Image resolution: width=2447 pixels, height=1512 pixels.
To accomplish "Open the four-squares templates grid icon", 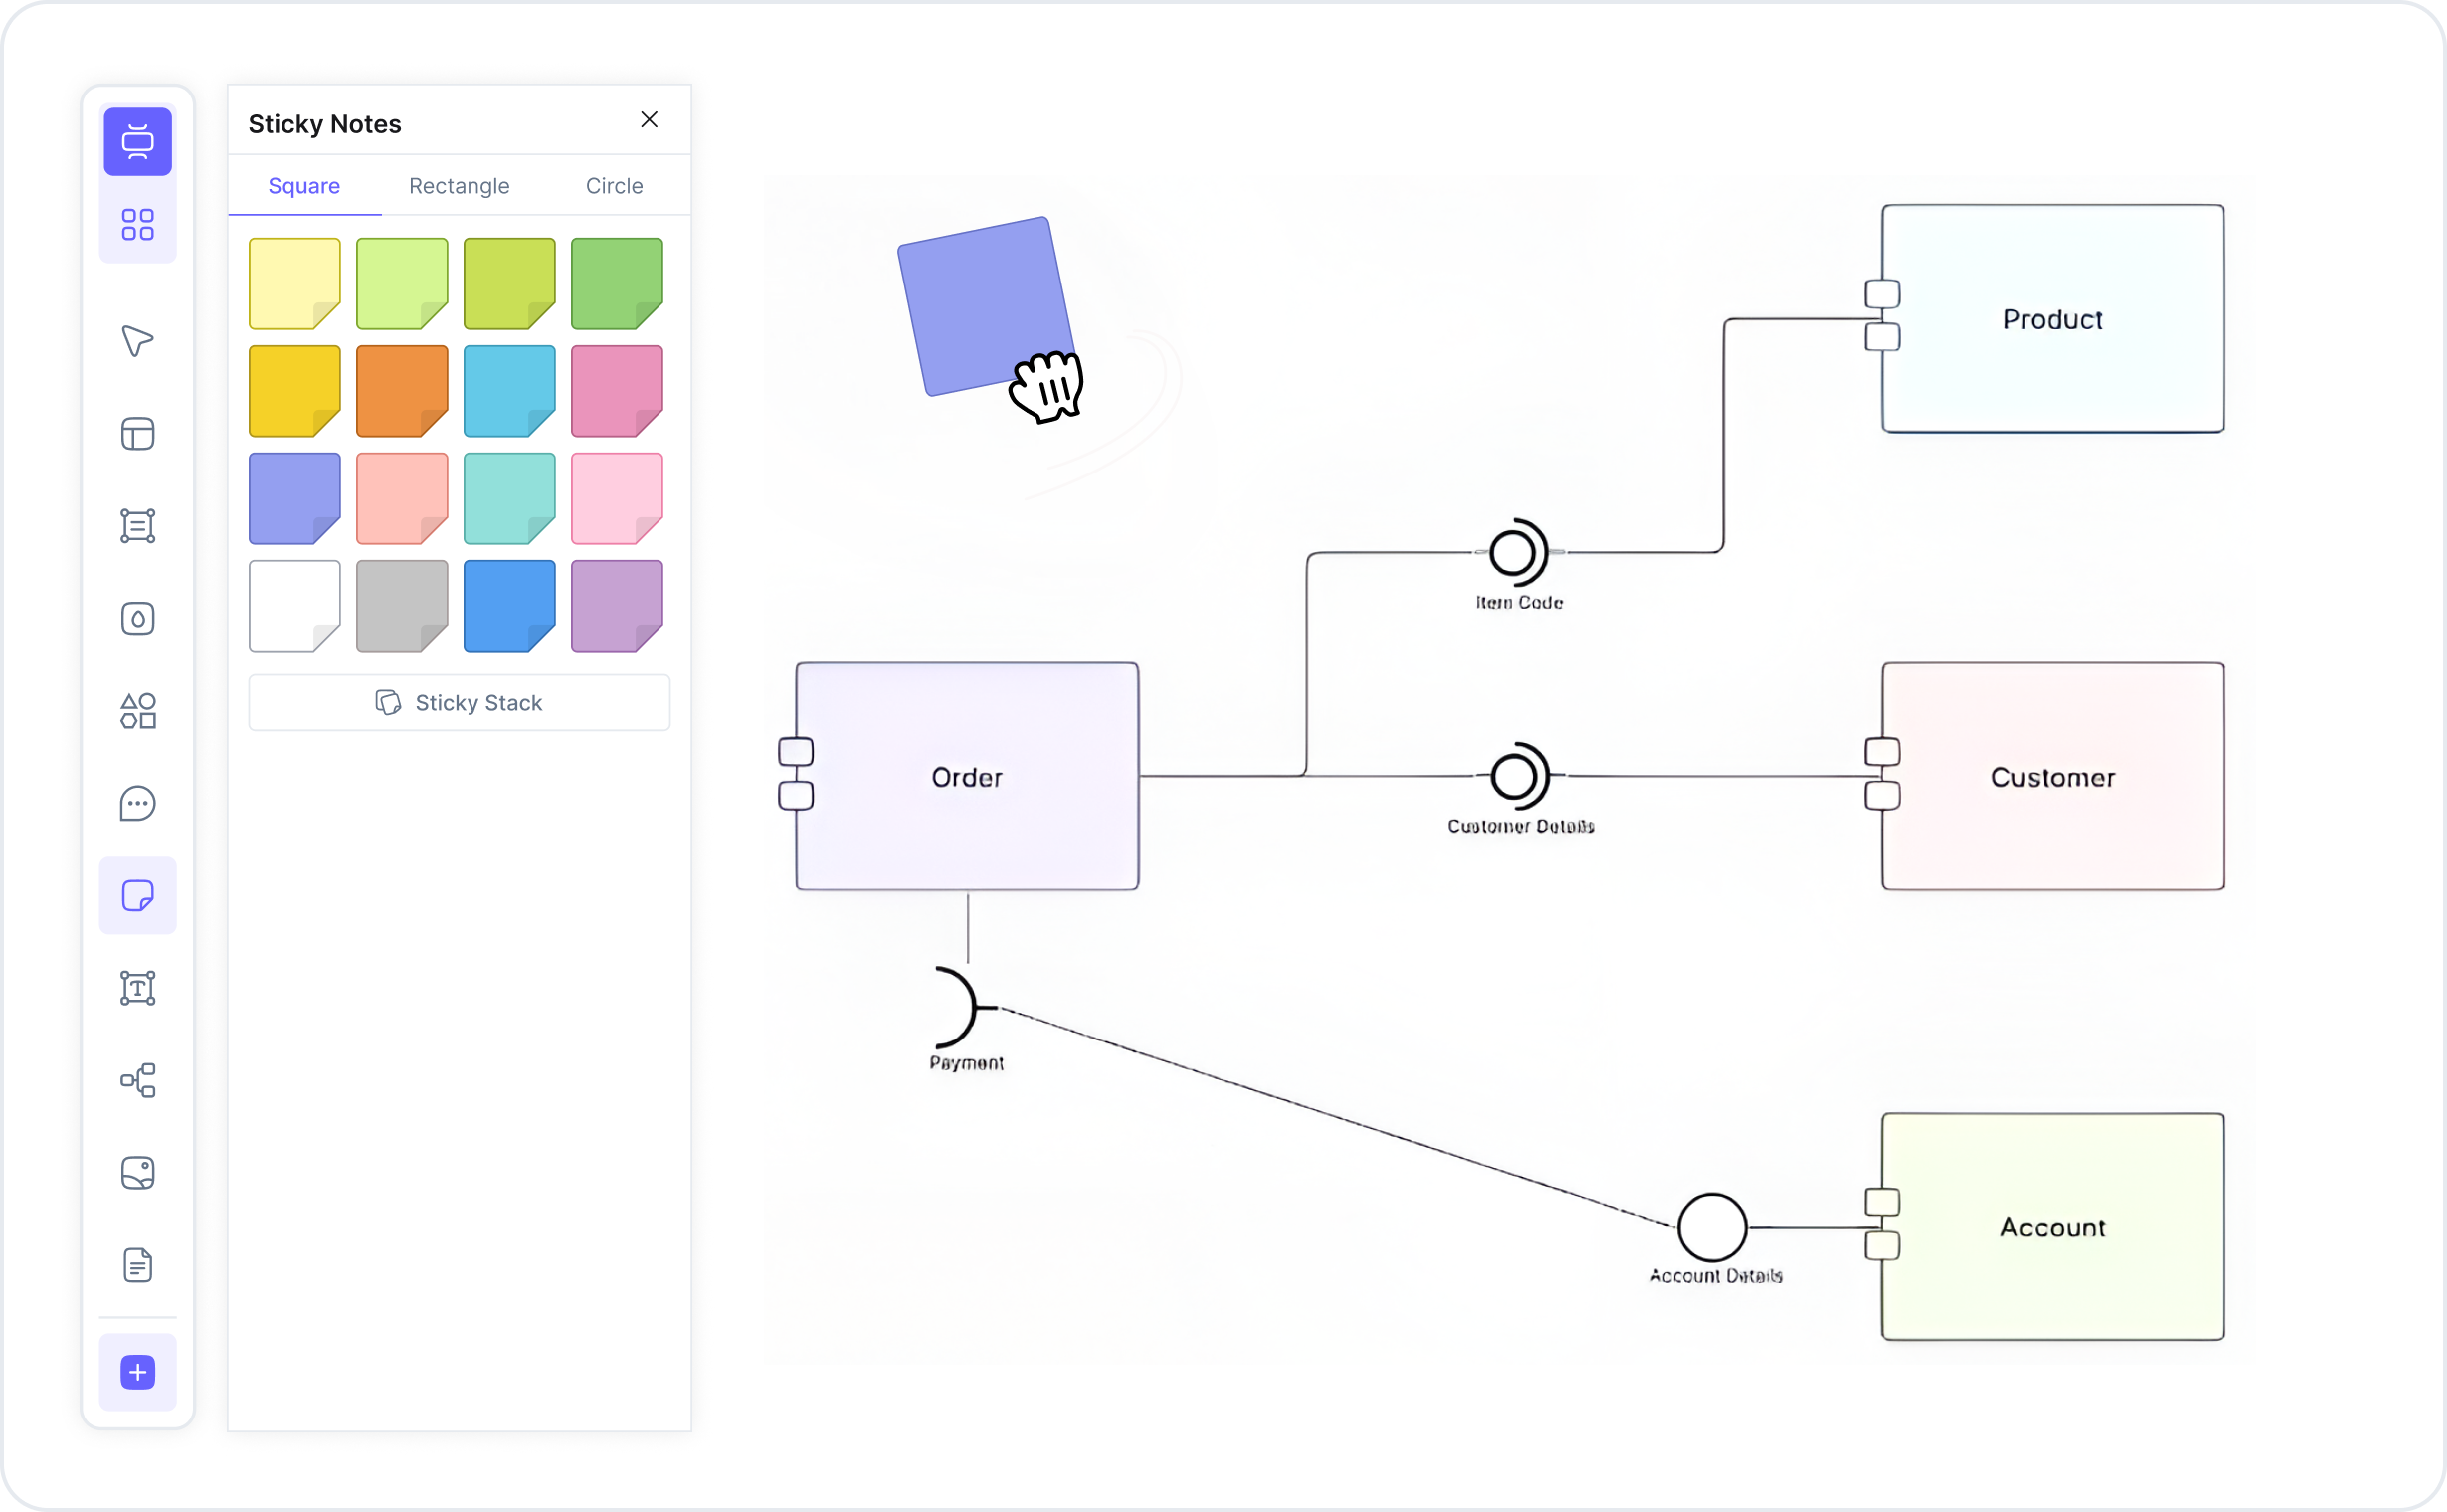I will pyautogui.click(x=138, y=224).
